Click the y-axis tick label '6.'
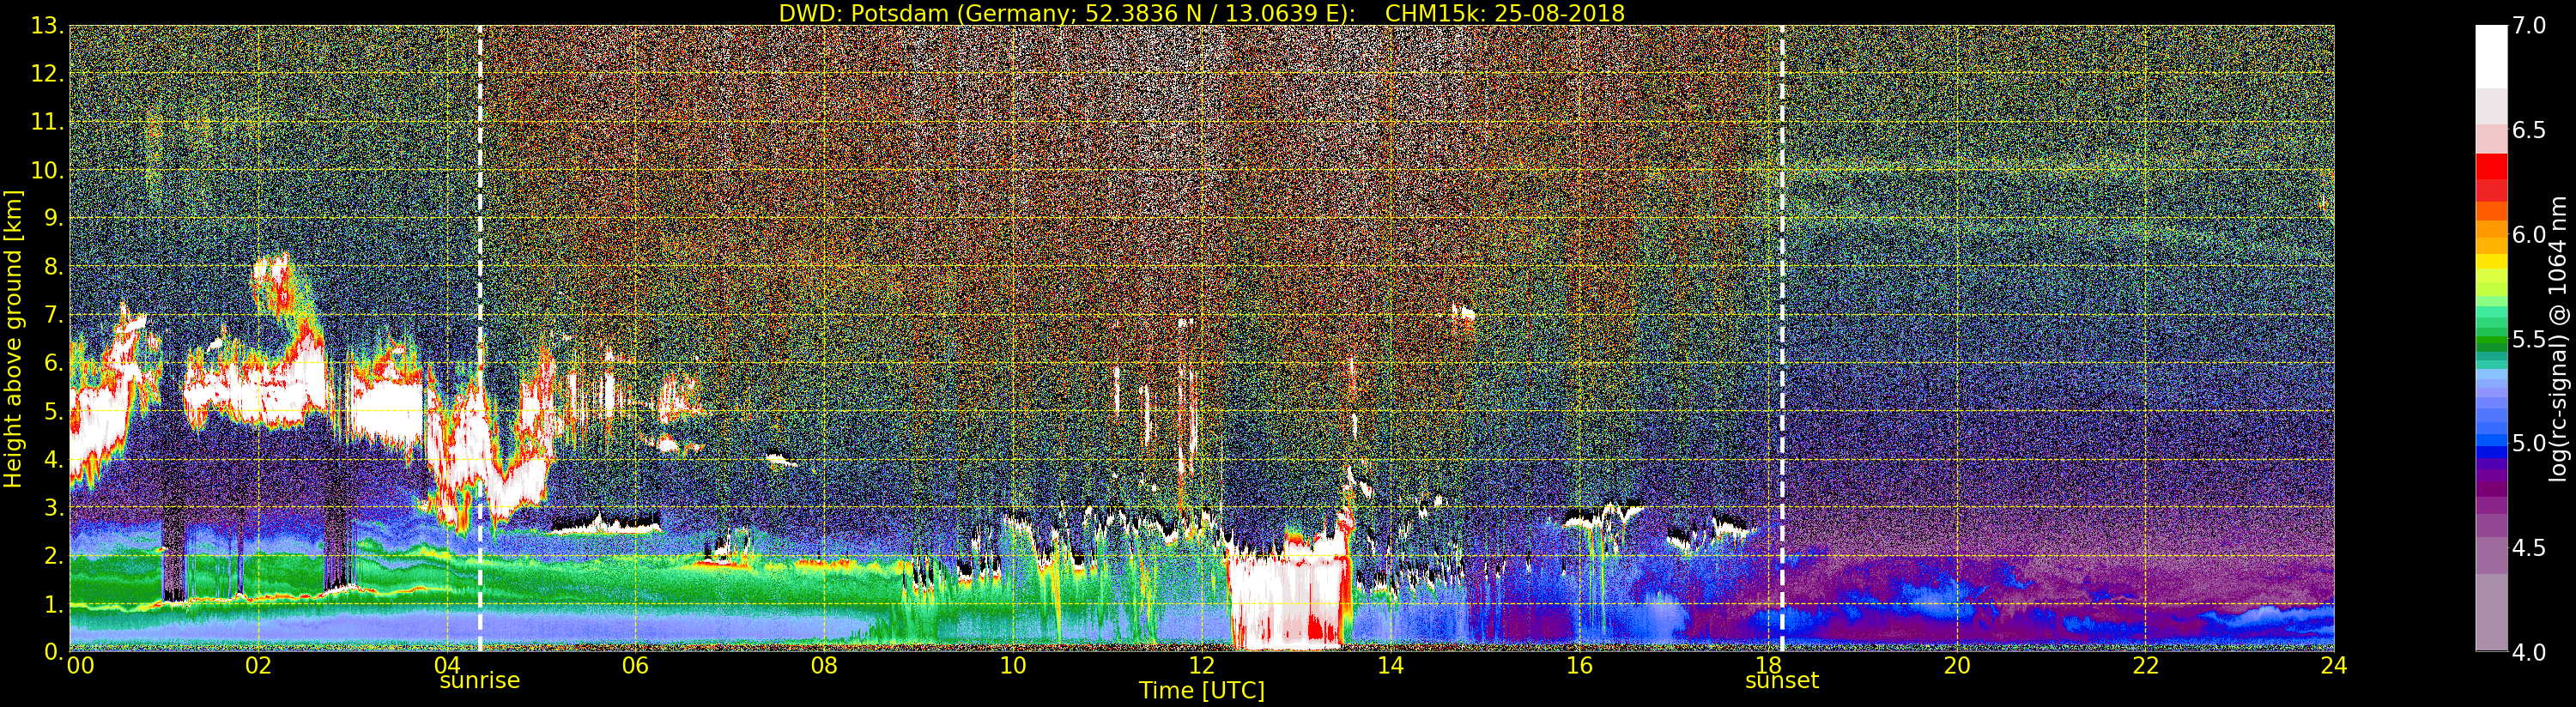The width and height of the screenshot is (2576, 707). [x=53, y=363]
